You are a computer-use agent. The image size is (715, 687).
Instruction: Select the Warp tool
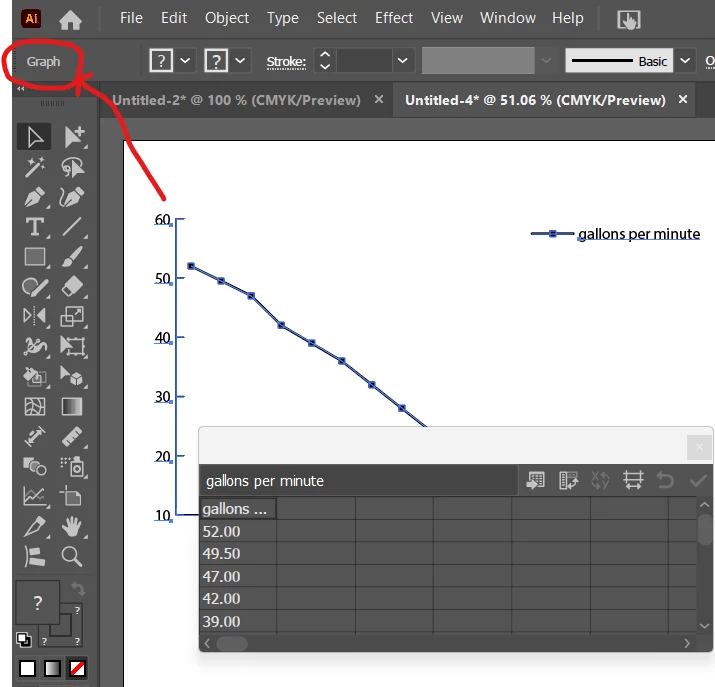pyautogui.click(x=34, y=346)
